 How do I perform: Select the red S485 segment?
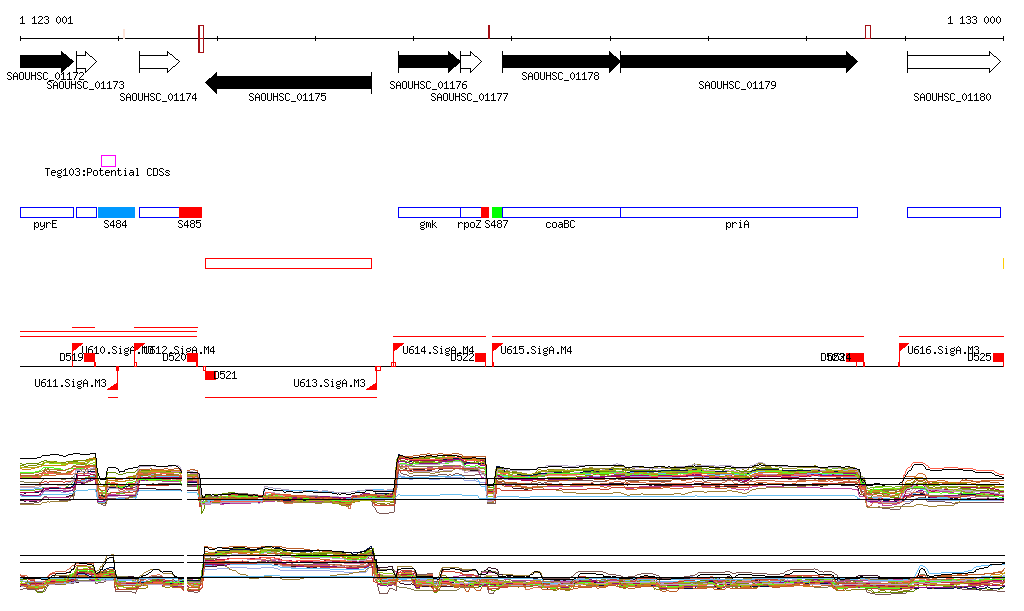tap(190, 212)
